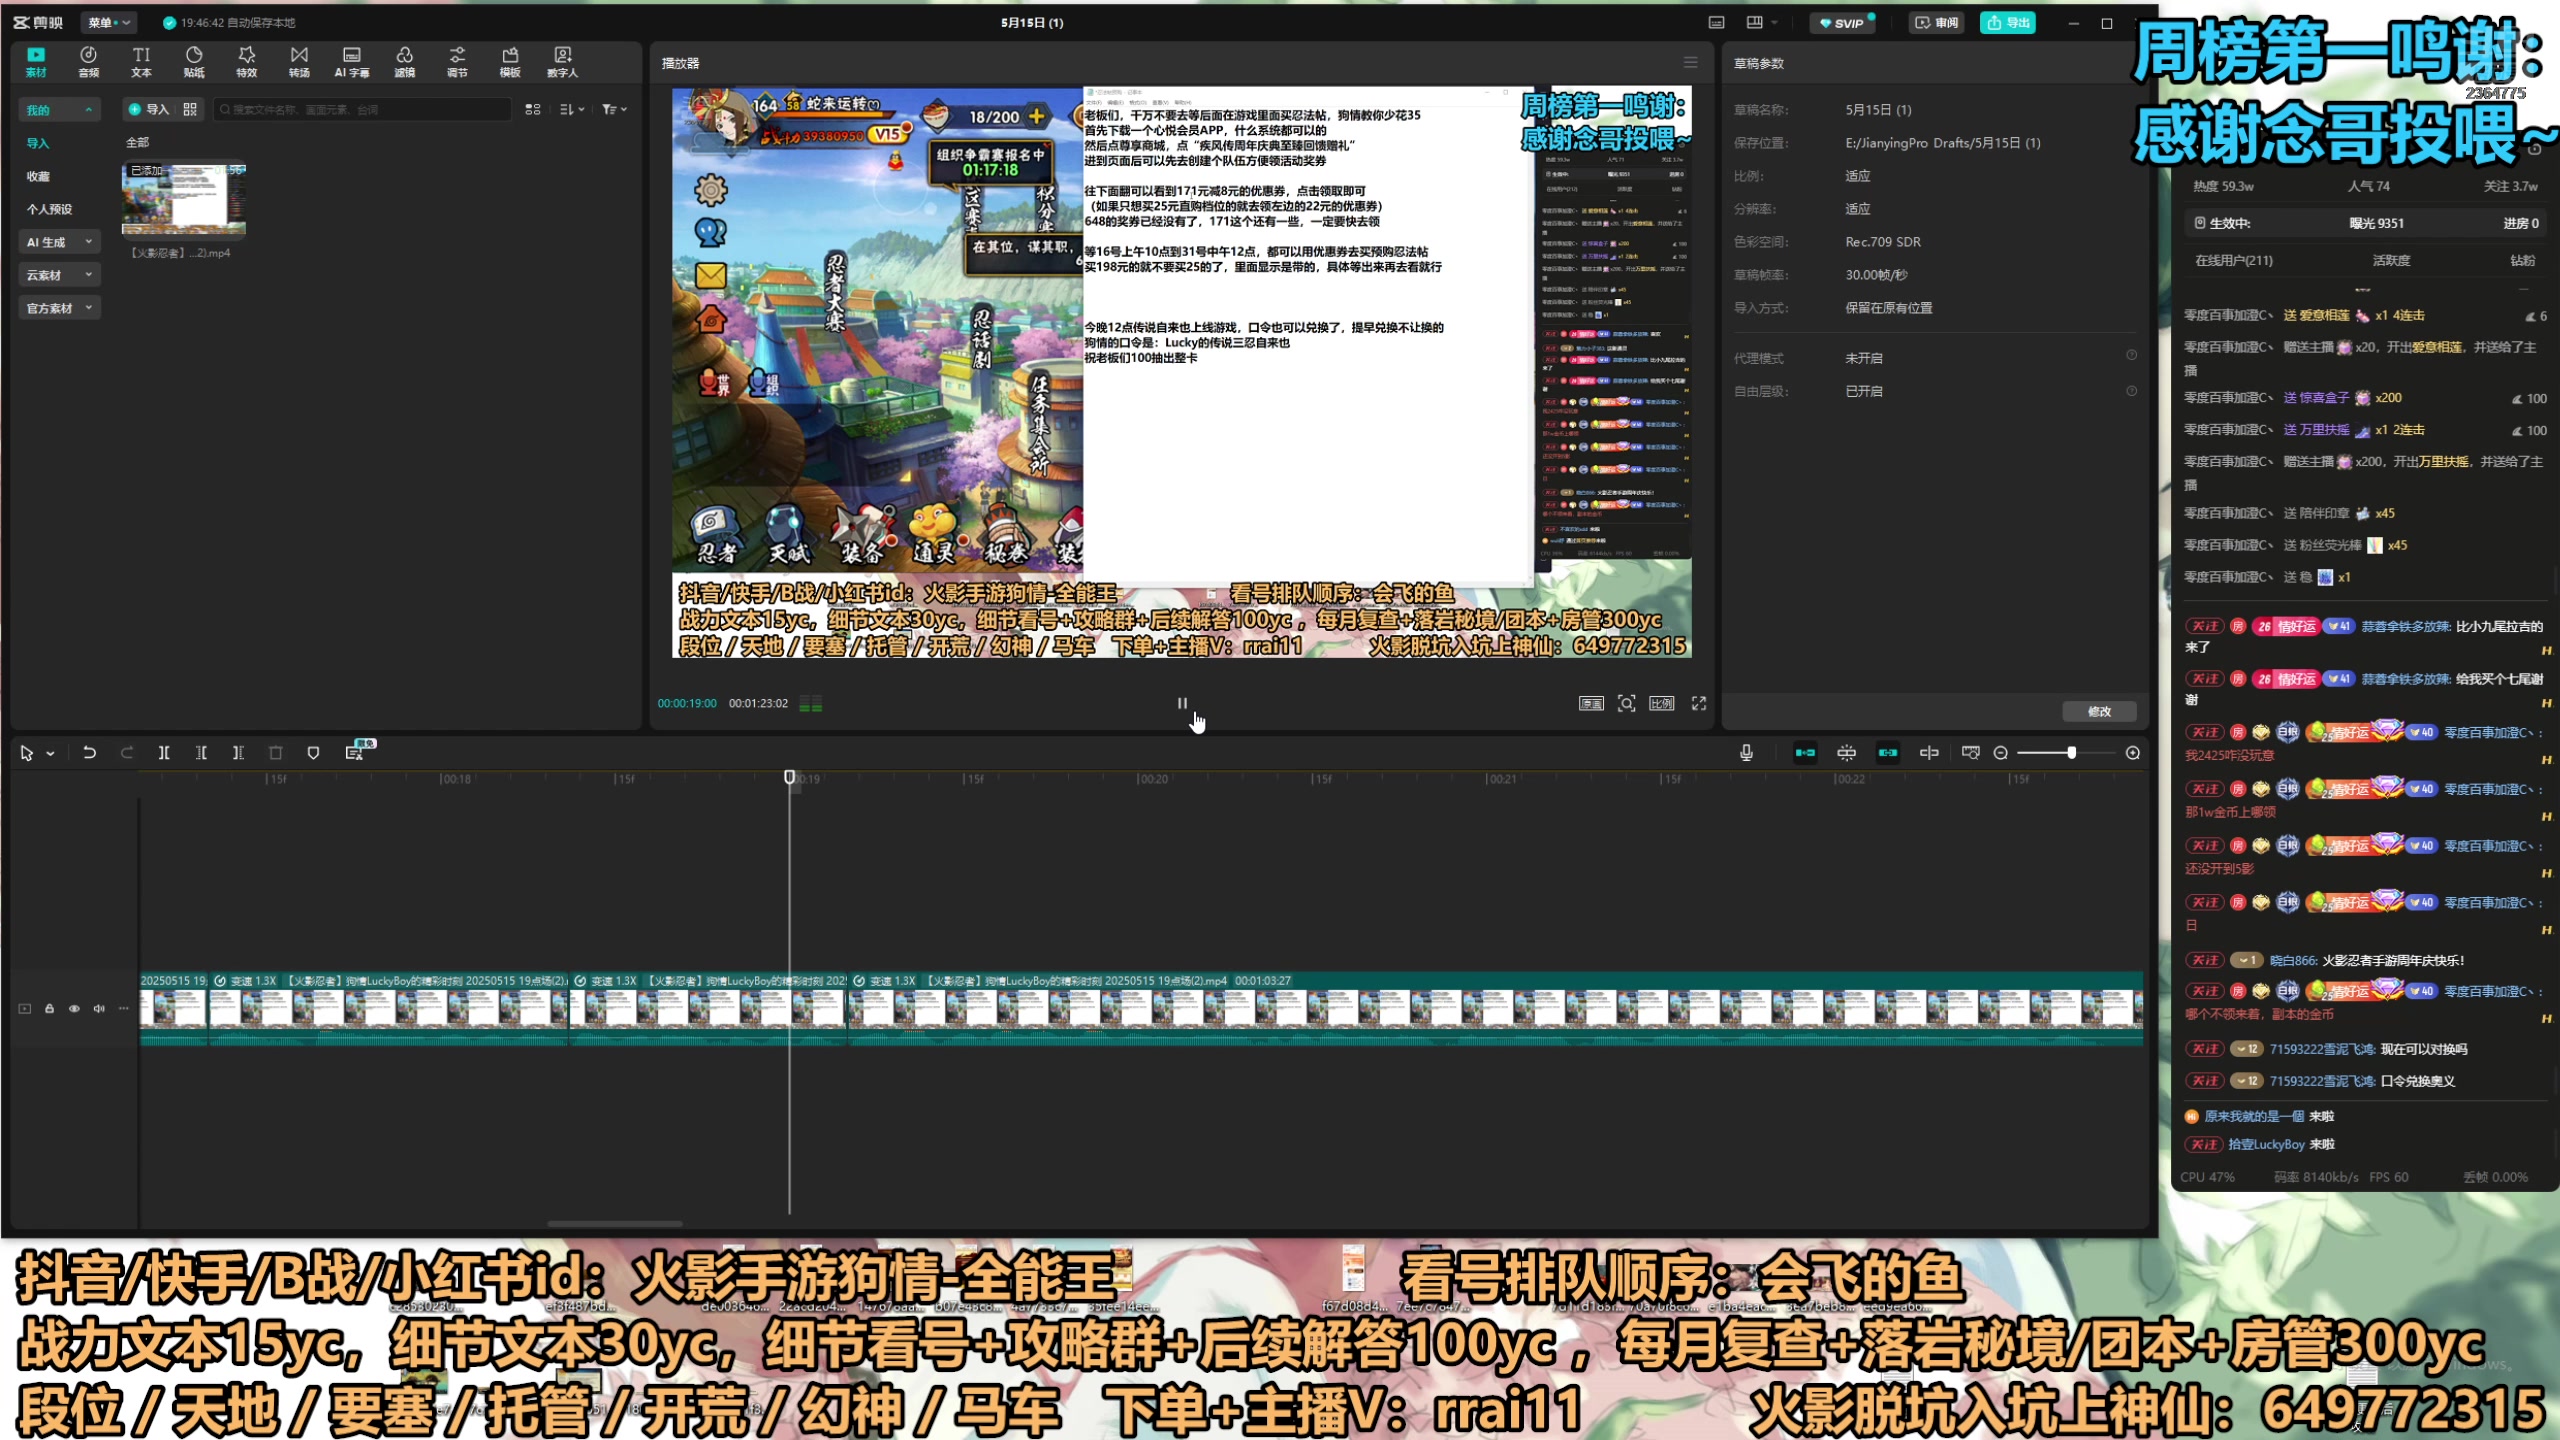Image resolution: width=2560 pixels, height=1440 pixels.
Task: Select 导入 in the left sidebar
Action: (38, 143)
